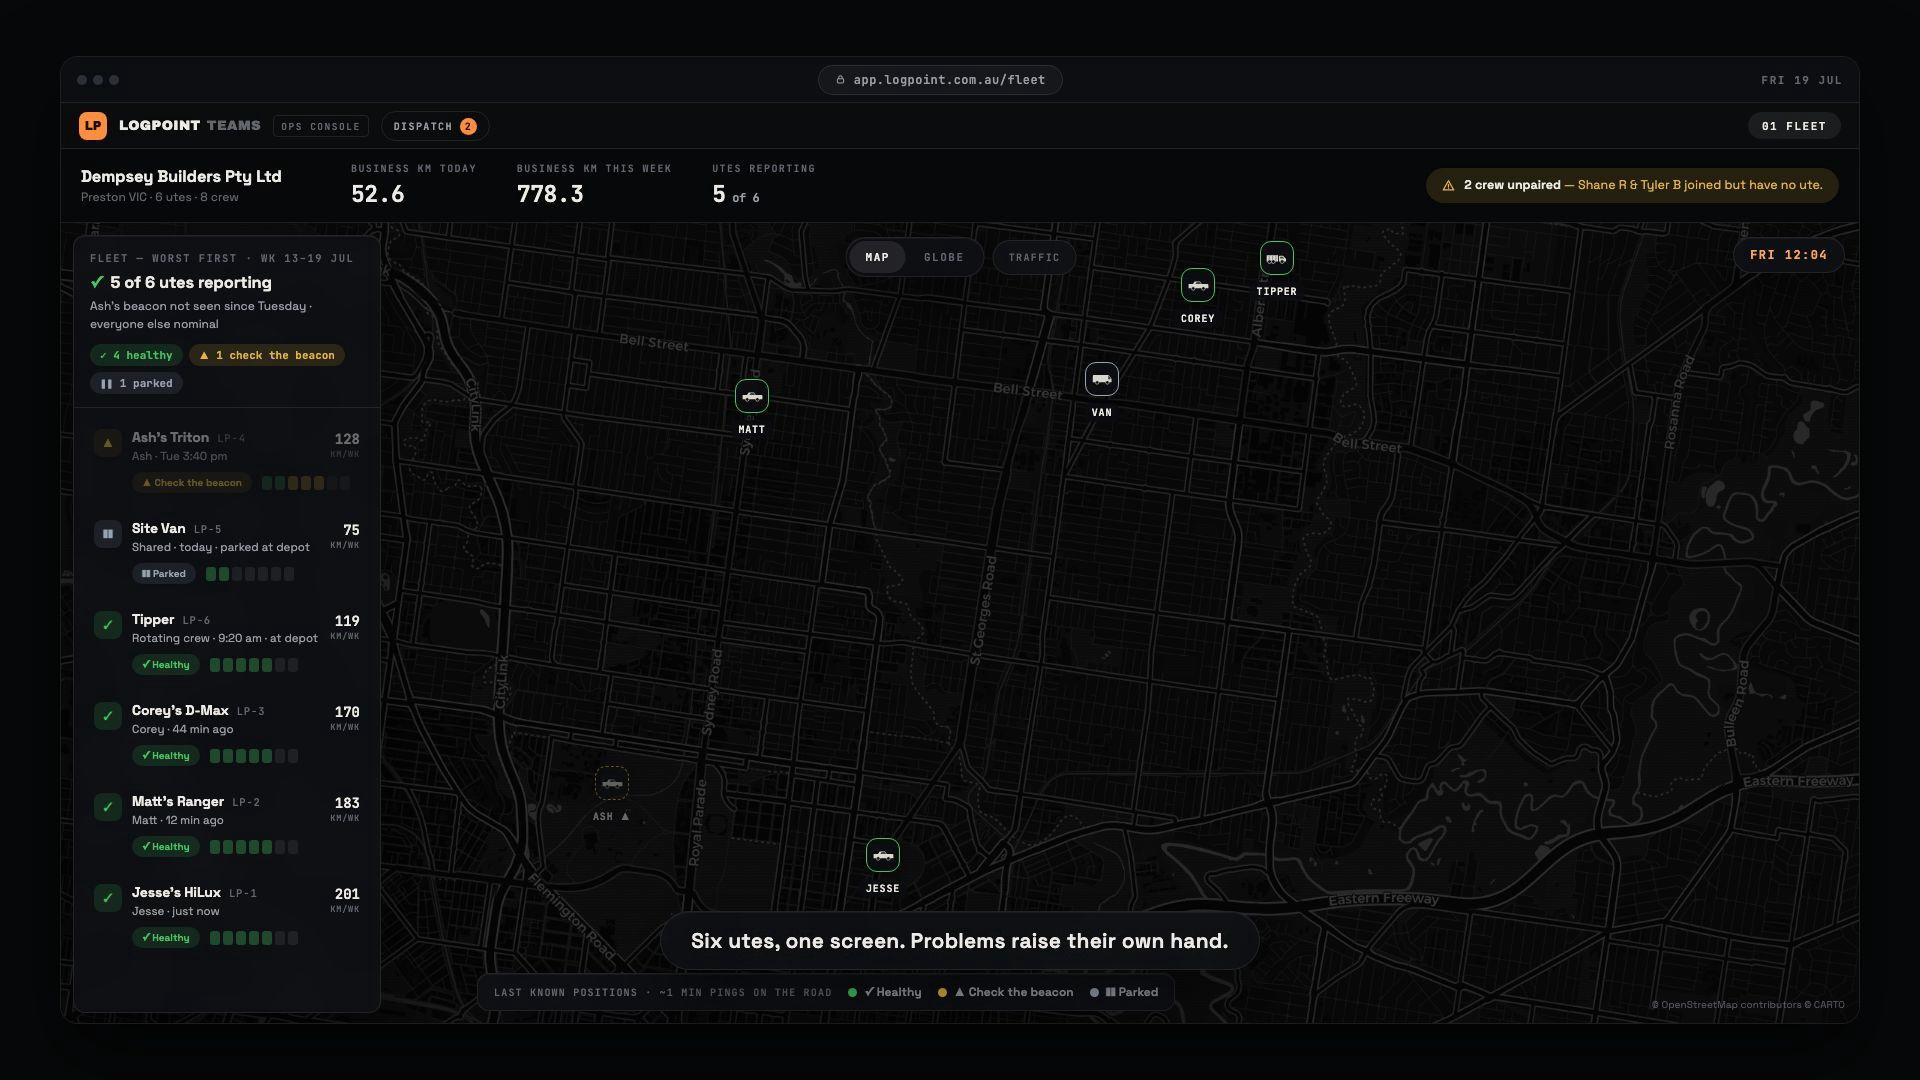Screen dimensions: 1920x1080
Task: Filter by 4 healthy chip
Action: point(136,355)
